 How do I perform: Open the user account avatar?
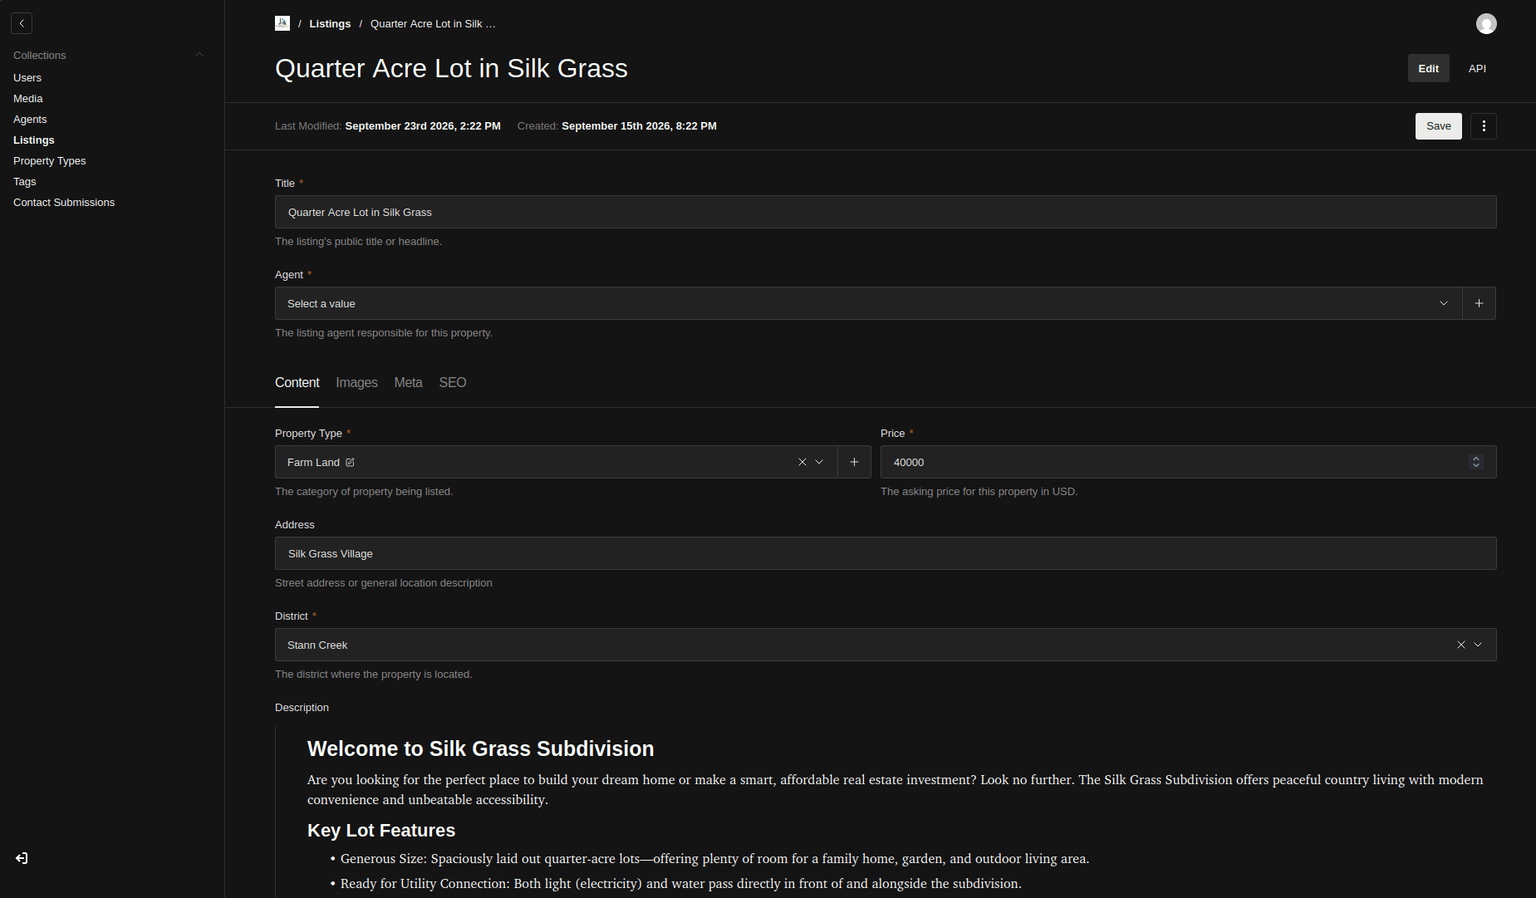(x=1486, y=24)
